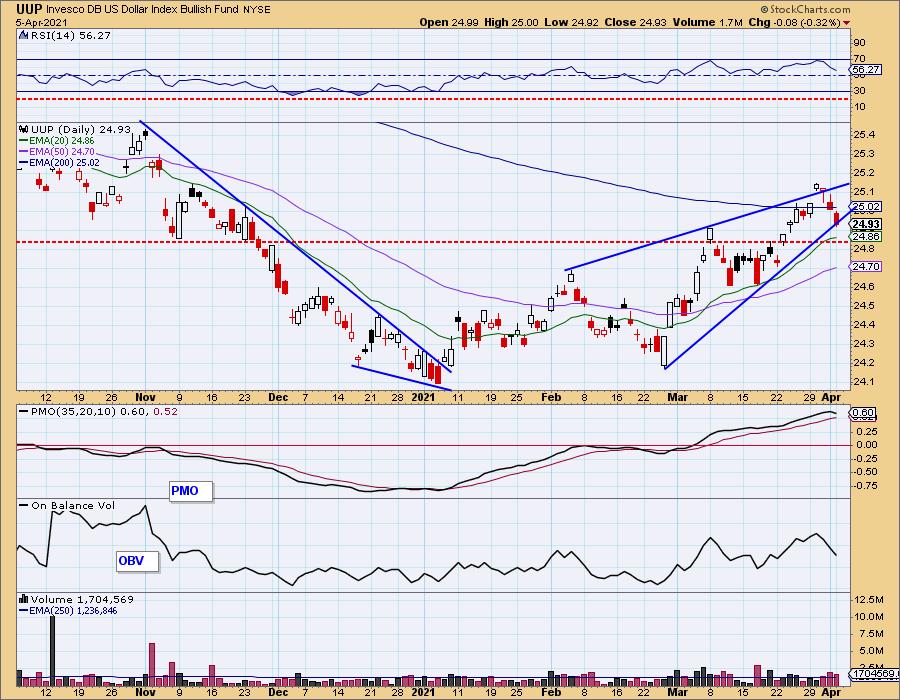Image resolution: width=900 pixels, height=700 pixels.
Task: Click the 1704569 volume tag on right axis
Action: pos(874,674)
